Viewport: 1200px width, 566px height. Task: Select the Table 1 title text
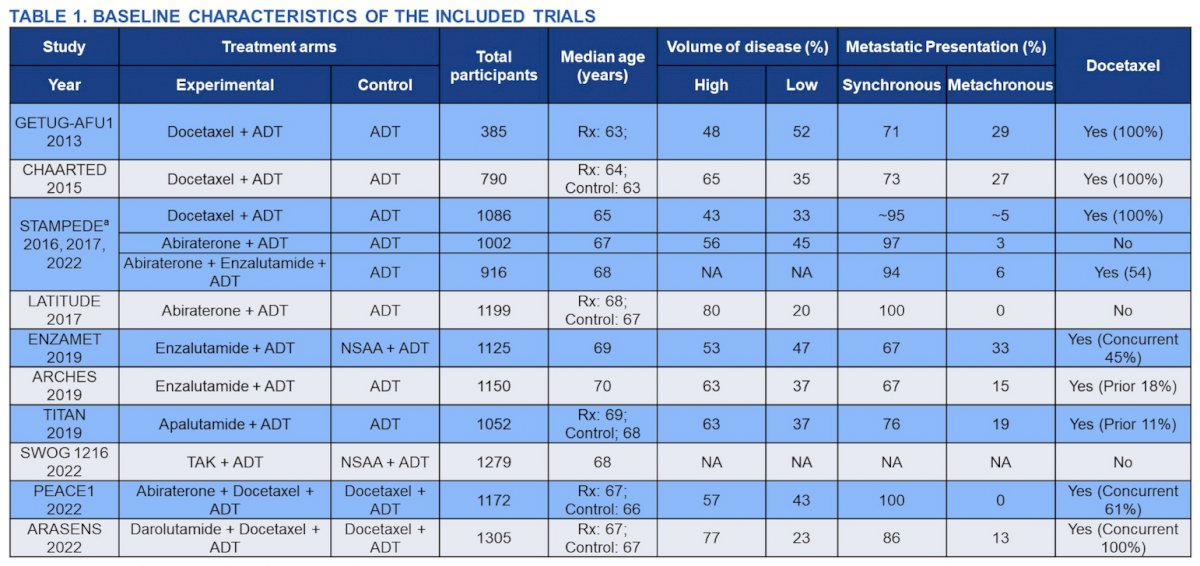click(303, 16)
